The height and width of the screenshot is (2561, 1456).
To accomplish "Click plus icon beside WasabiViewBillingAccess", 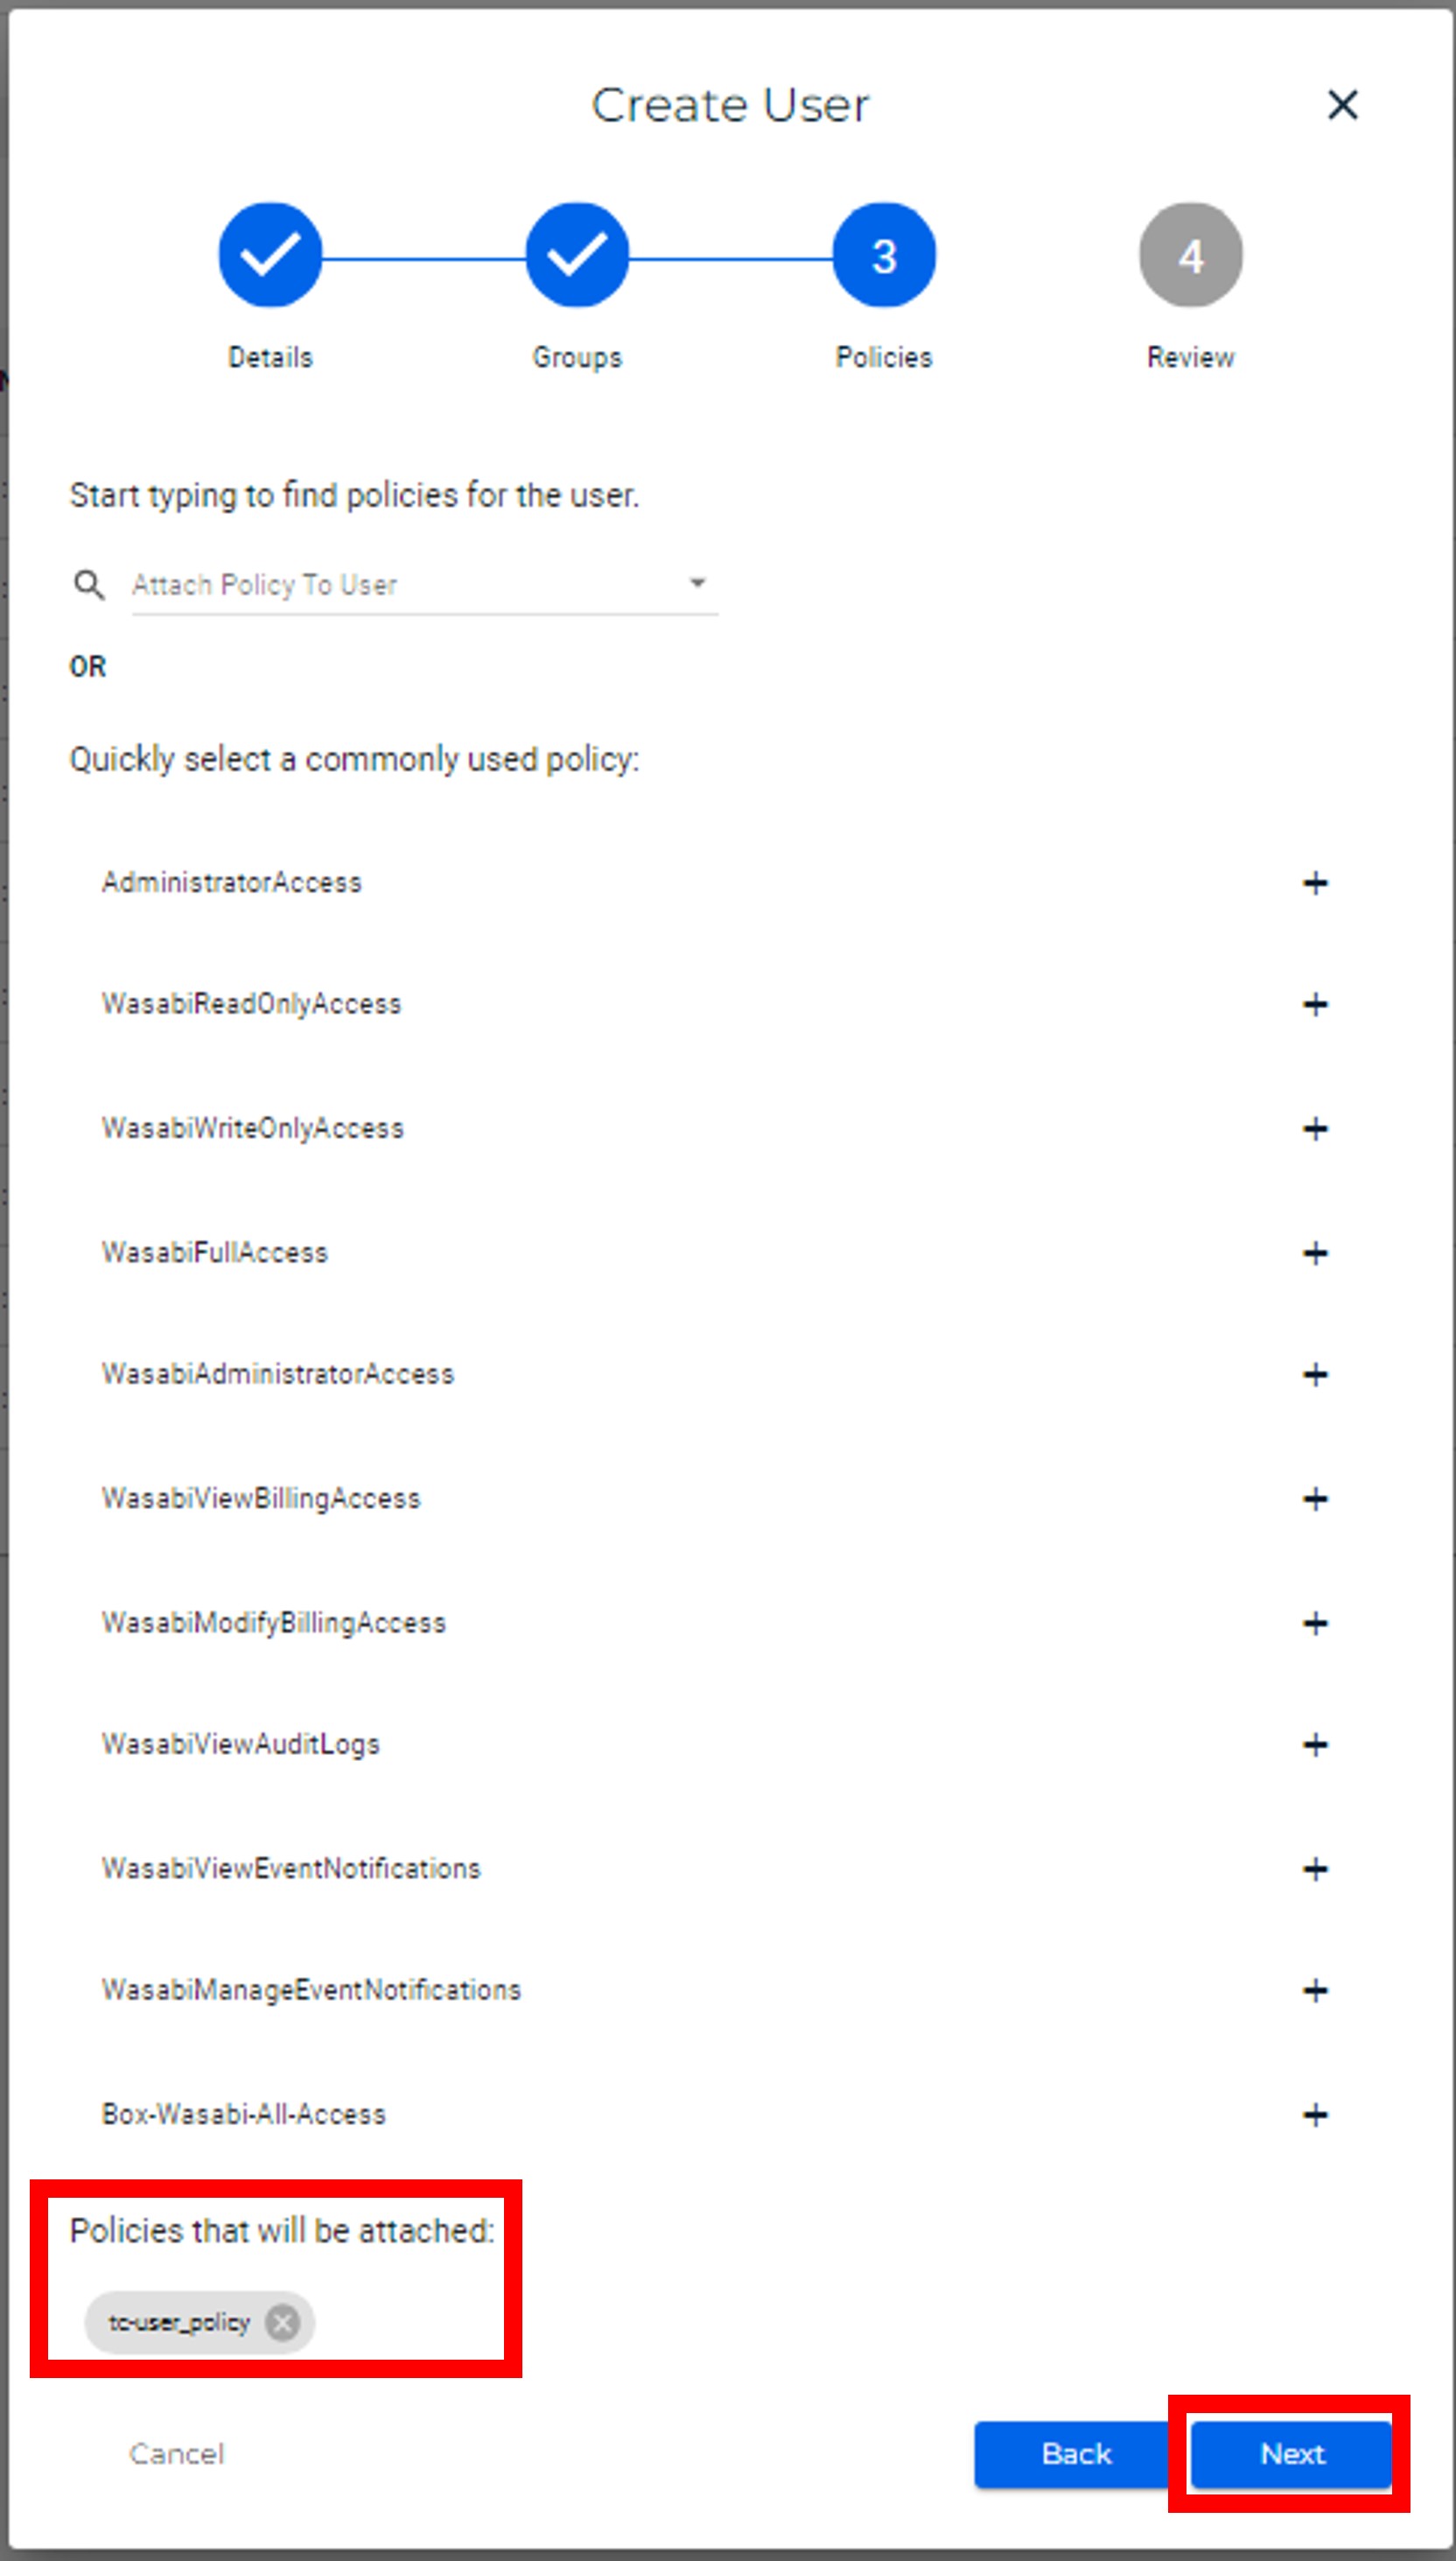I will click(1315, 1499).
